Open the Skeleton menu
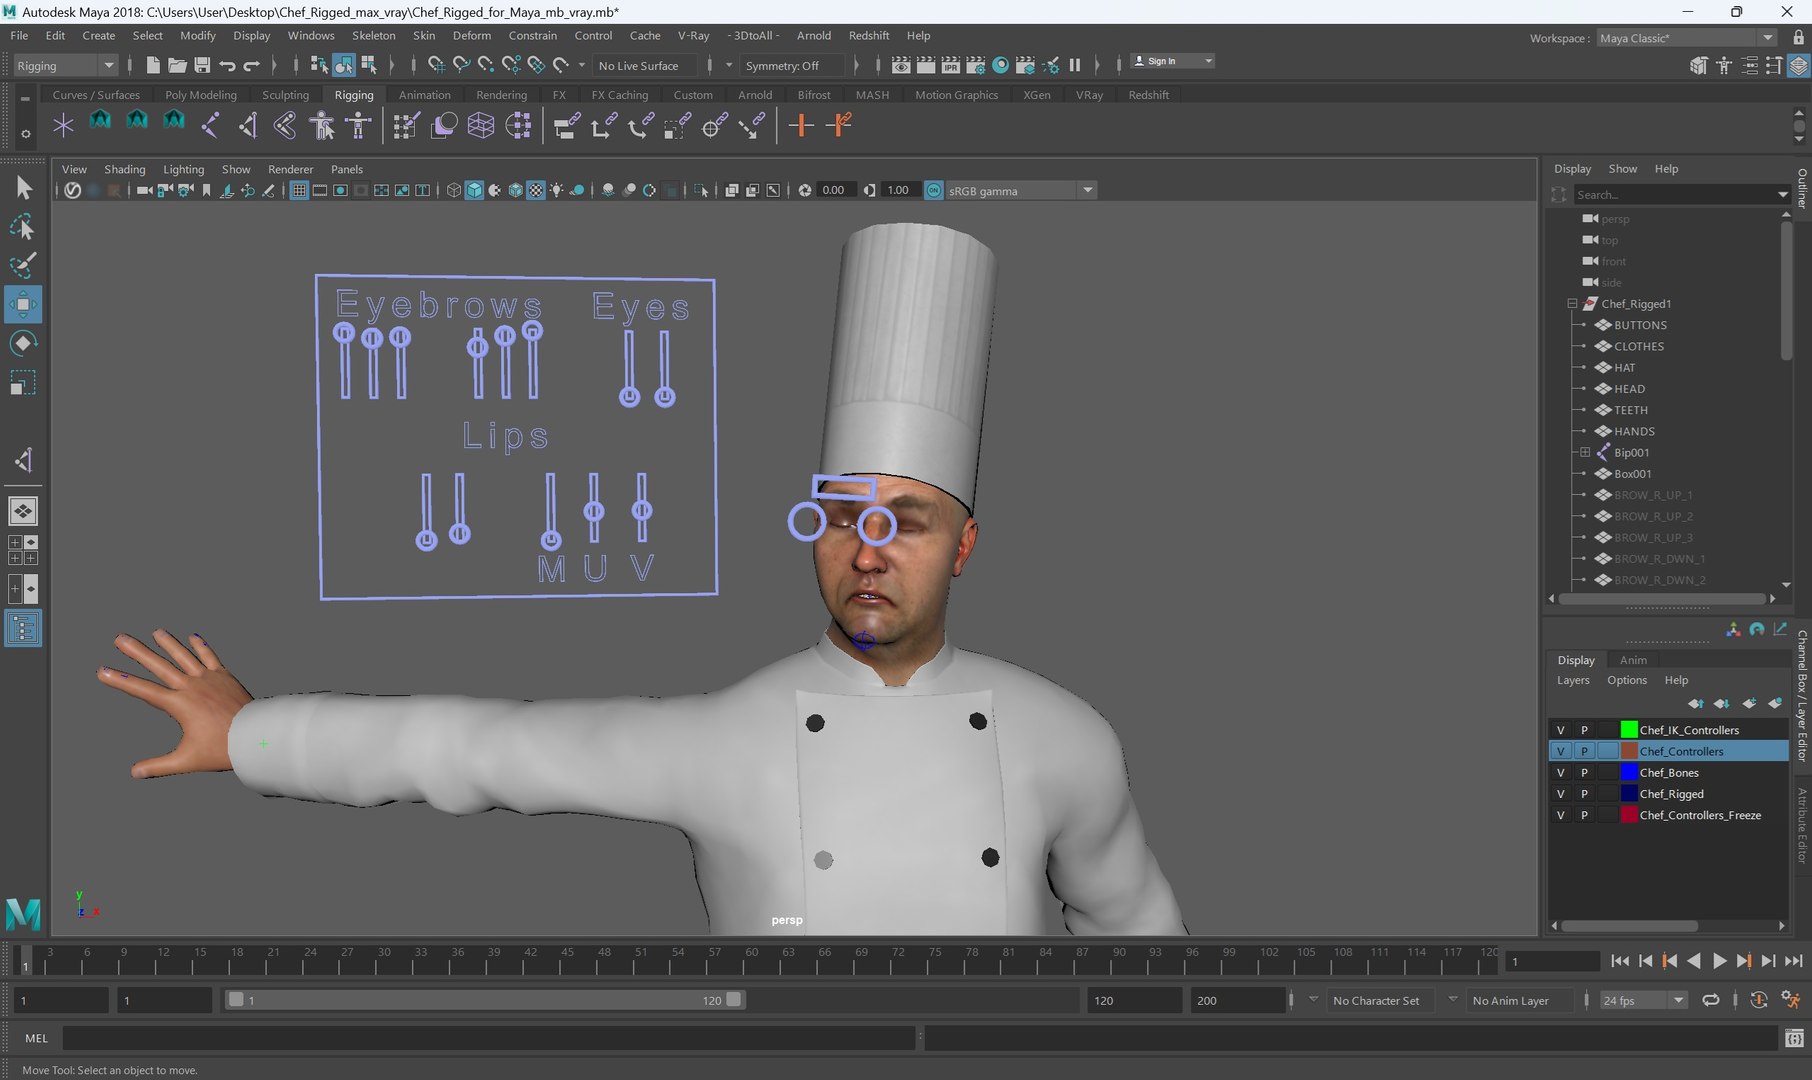Image resolution: width=1812 pixels, height=1080 pixels. tap(373, 35)
